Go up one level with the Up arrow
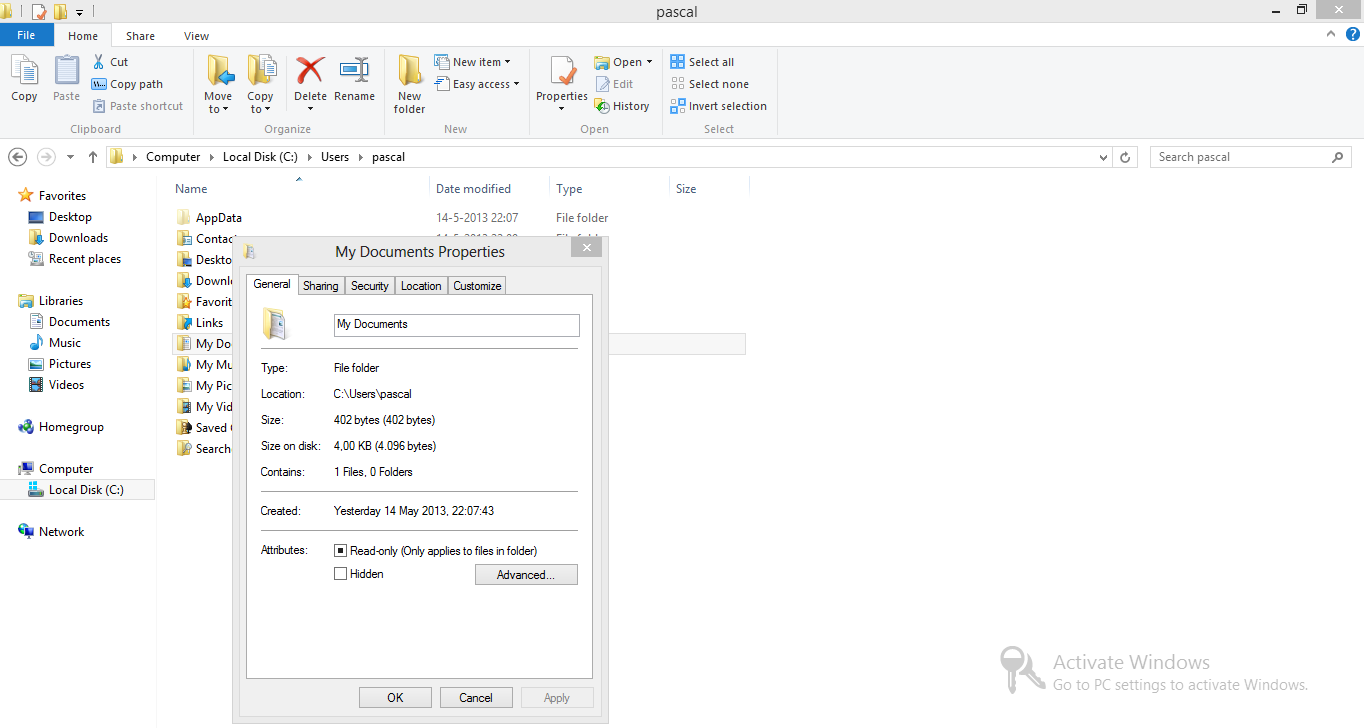1364x728 pixels. click(93, 157)
